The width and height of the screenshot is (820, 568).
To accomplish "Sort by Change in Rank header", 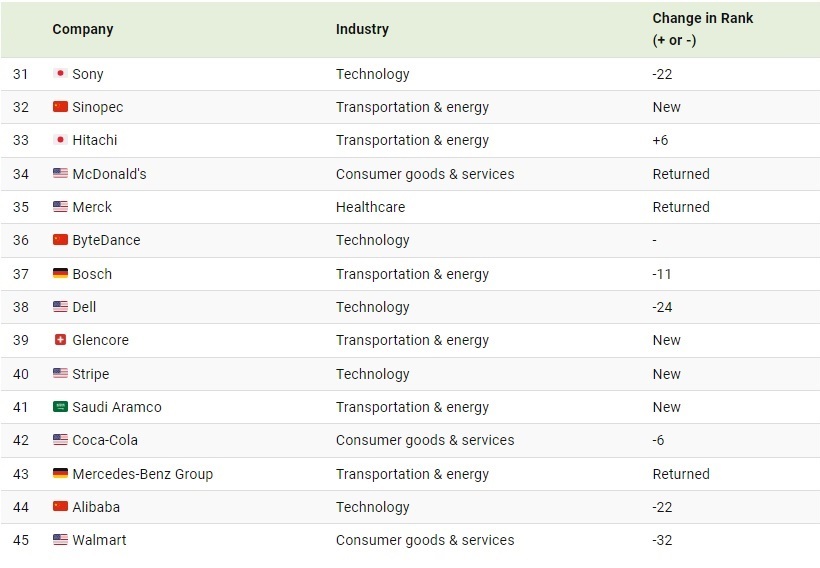I will [702, 29].
